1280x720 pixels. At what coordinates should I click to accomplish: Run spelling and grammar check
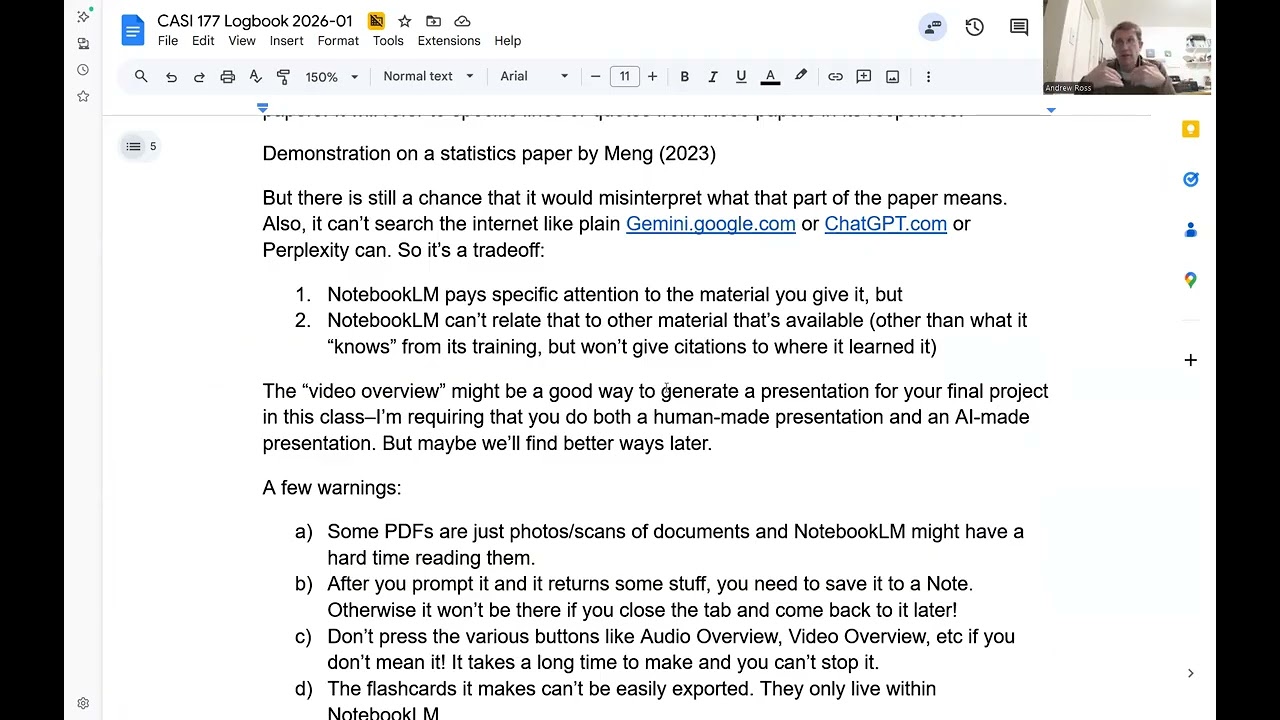click(x=255, y=76)
